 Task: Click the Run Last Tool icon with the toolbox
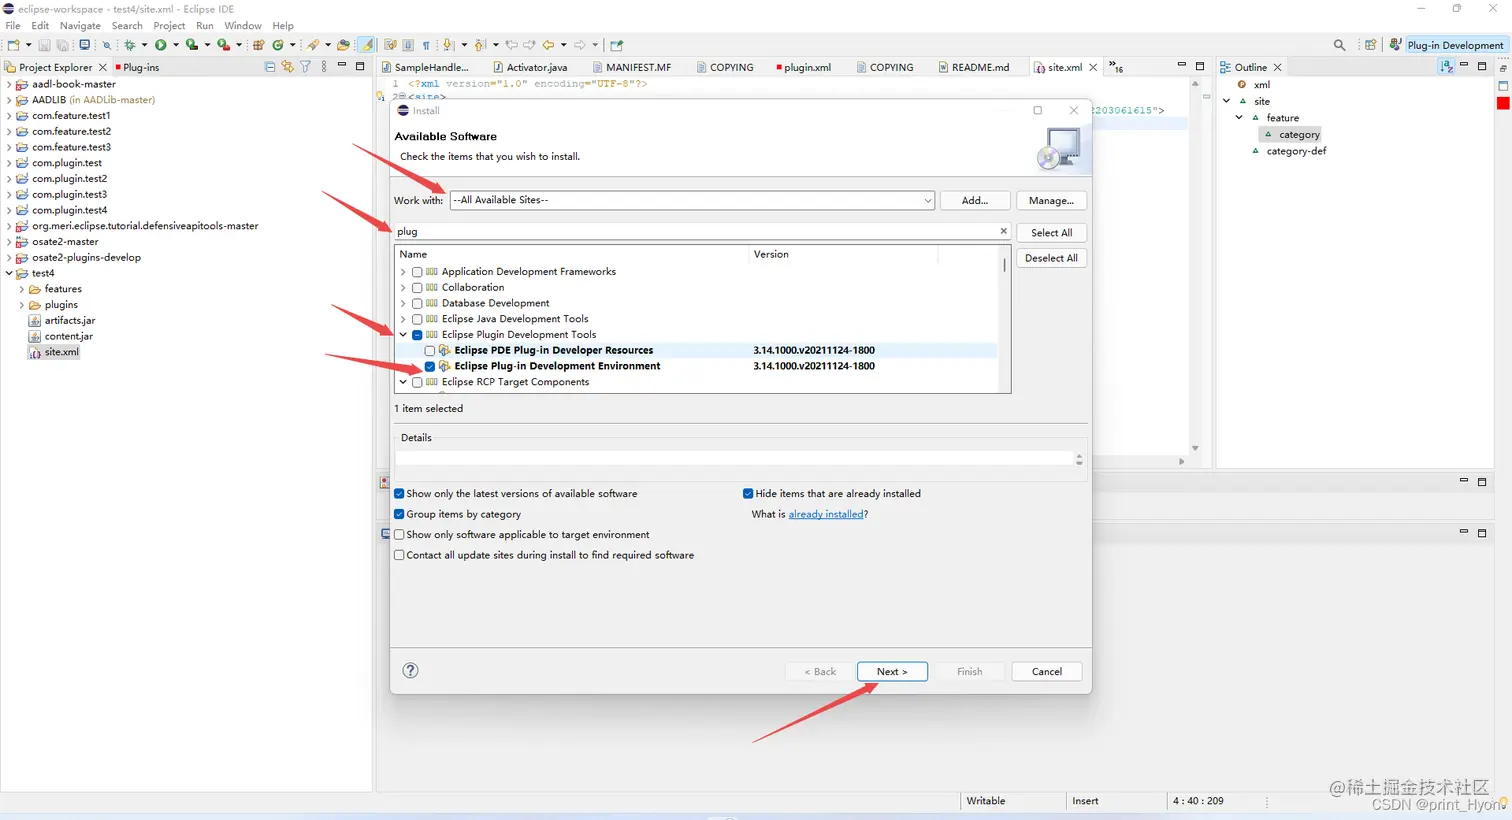pos(223,45)
